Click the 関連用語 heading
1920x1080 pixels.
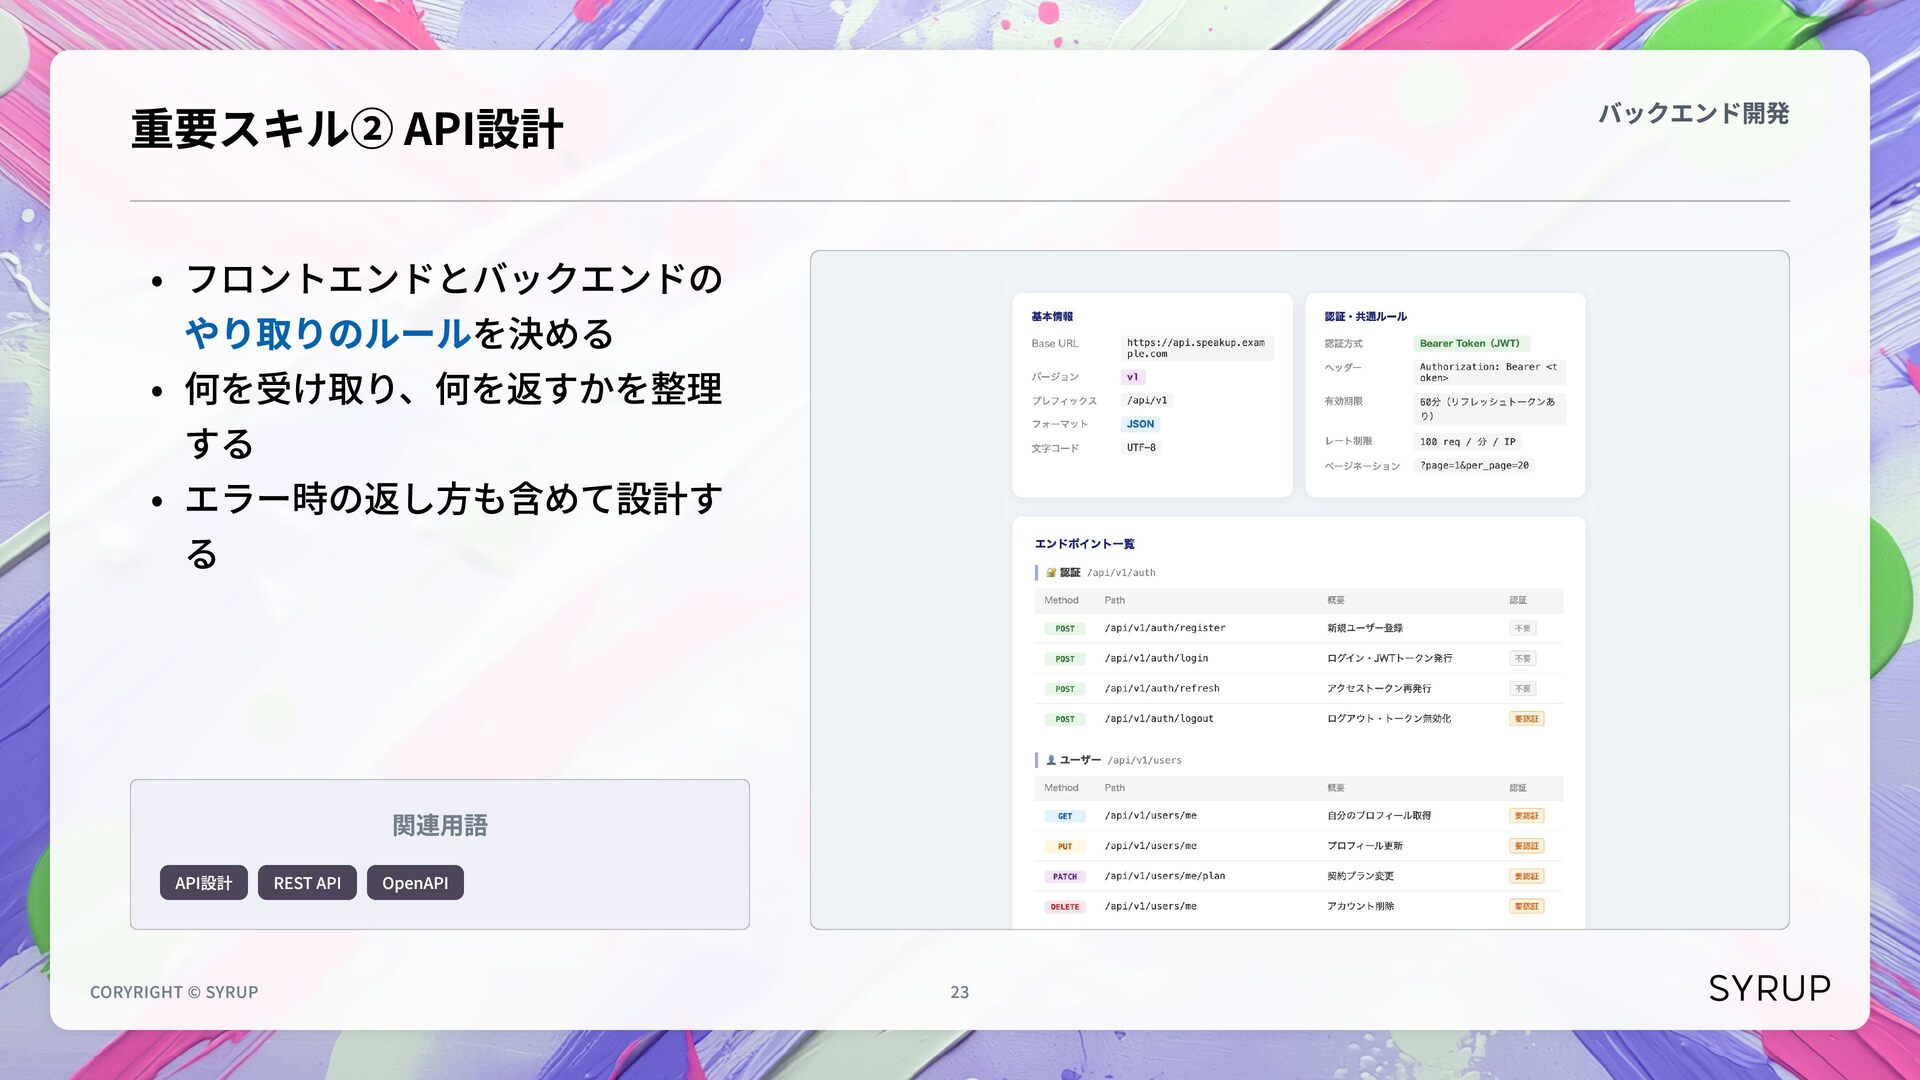tap(440, 825)
